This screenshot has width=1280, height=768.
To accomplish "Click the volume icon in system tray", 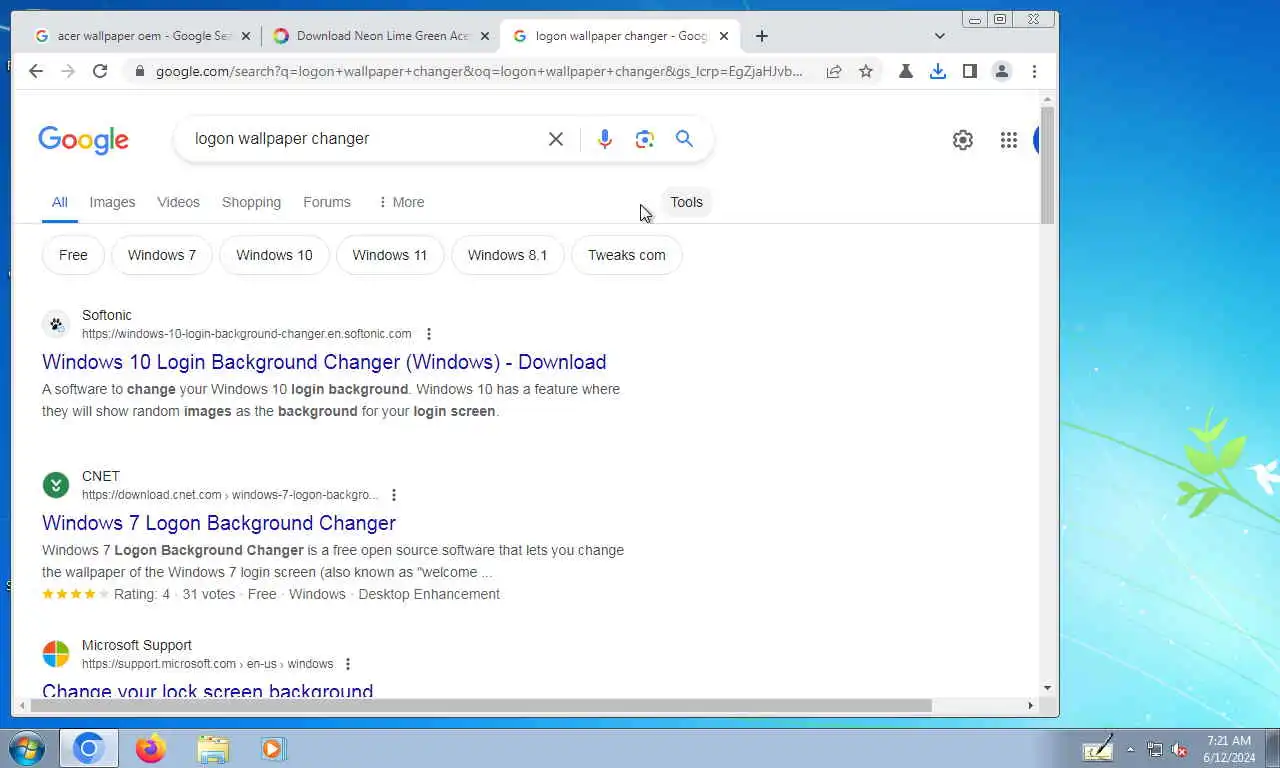I will click(1179, 749).
